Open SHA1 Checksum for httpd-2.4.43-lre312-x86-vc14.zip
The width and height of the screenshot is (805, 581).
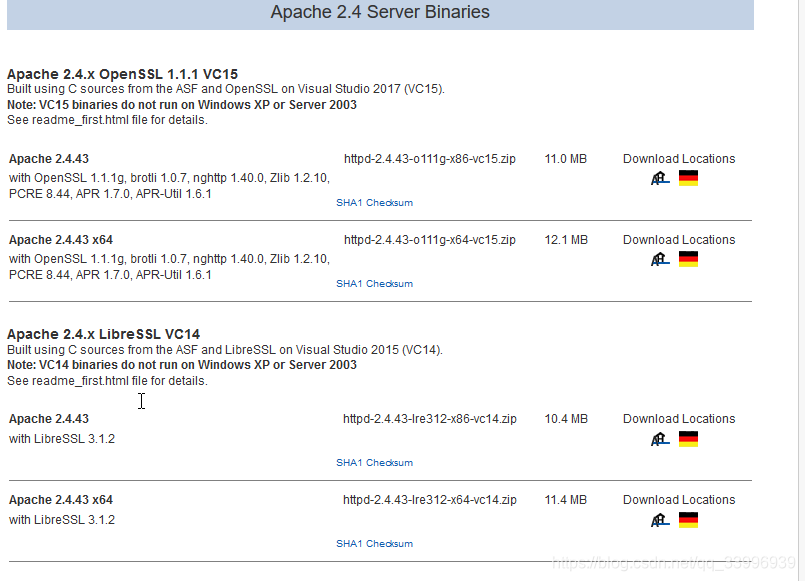pos(374,463)
